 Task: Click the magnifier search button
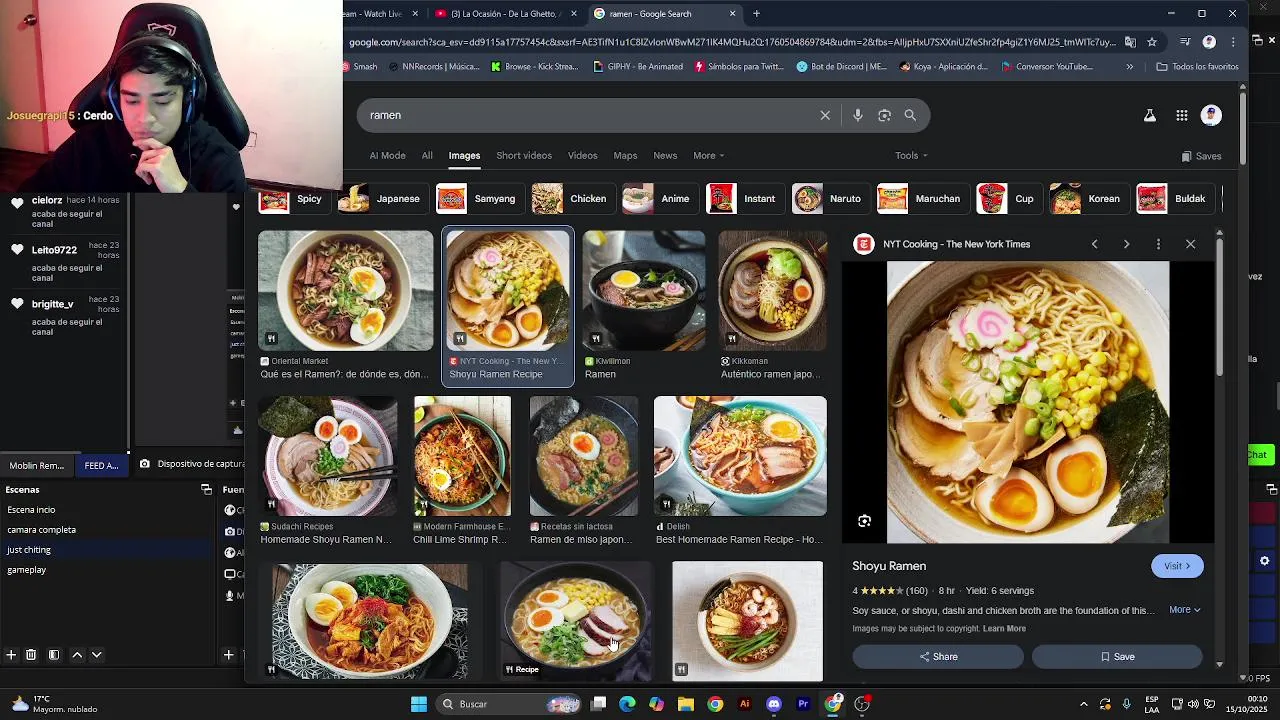tap(910, 115)
